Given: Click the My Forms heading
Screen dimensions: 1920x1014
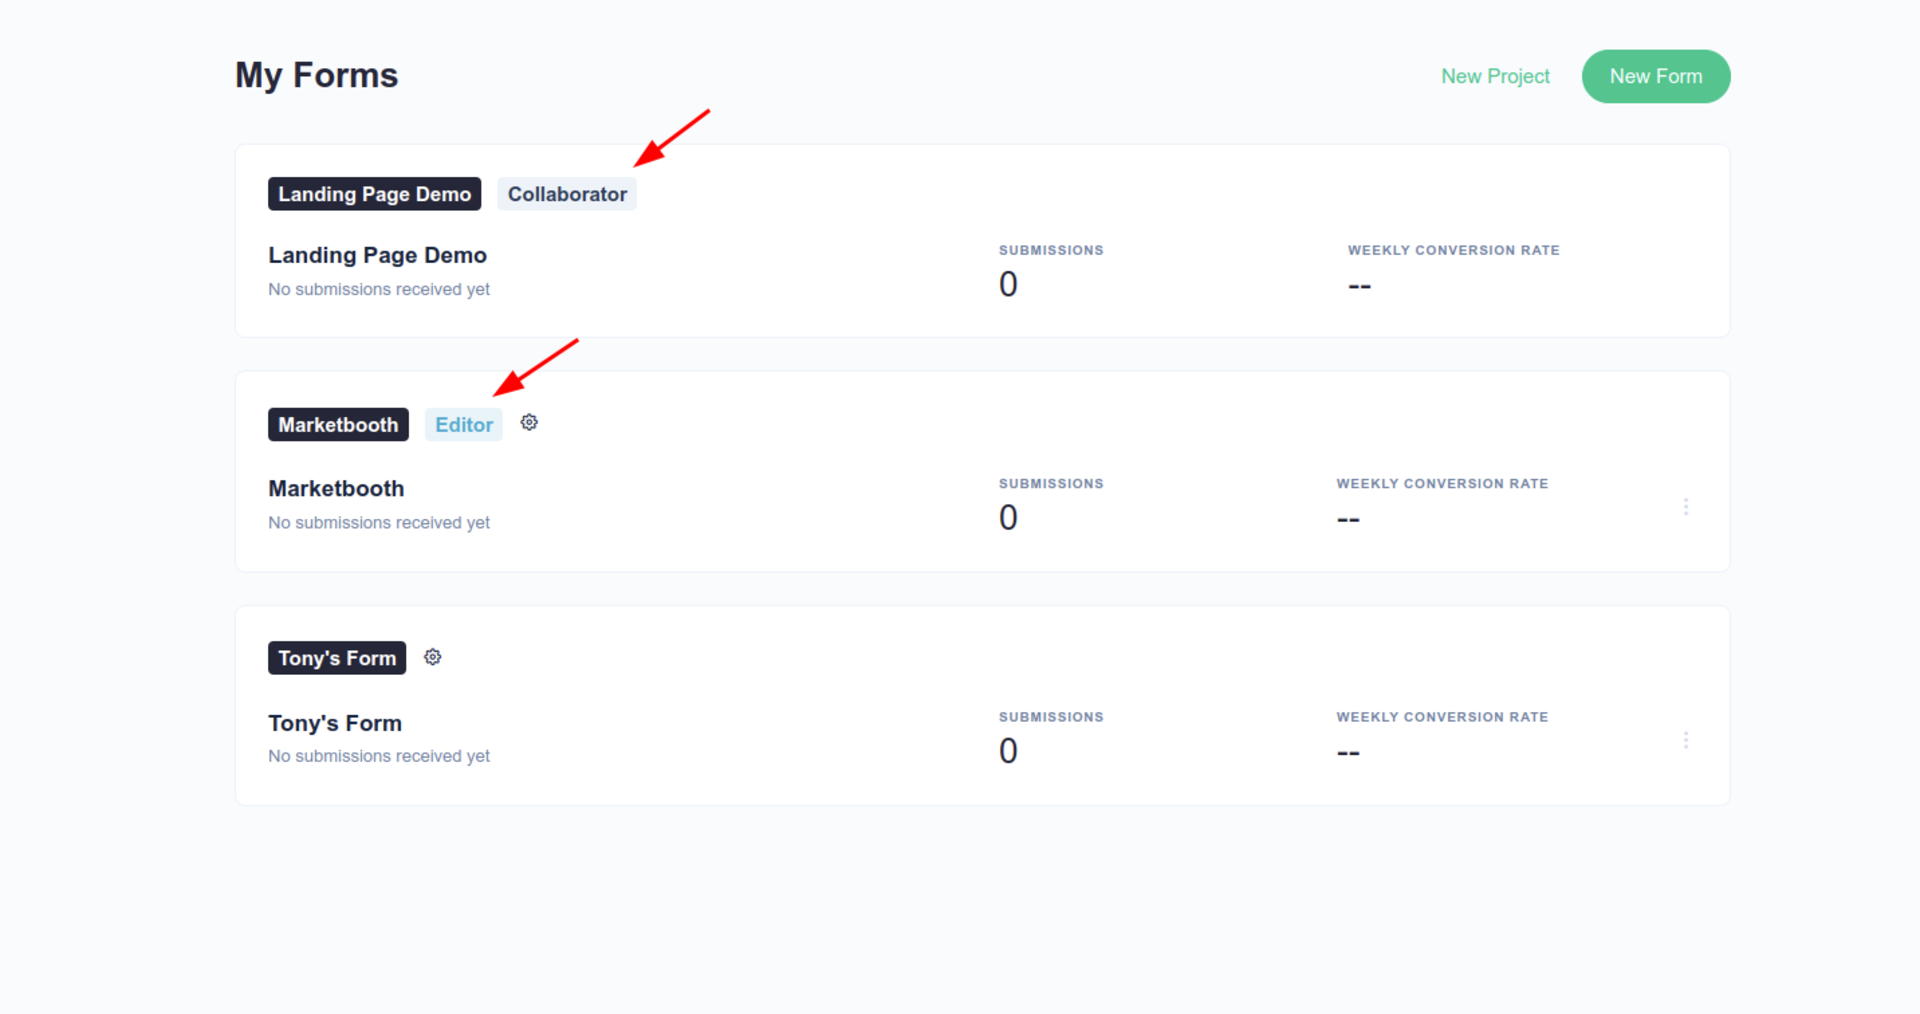Looking at the screenshot, I should click(316, 76).
